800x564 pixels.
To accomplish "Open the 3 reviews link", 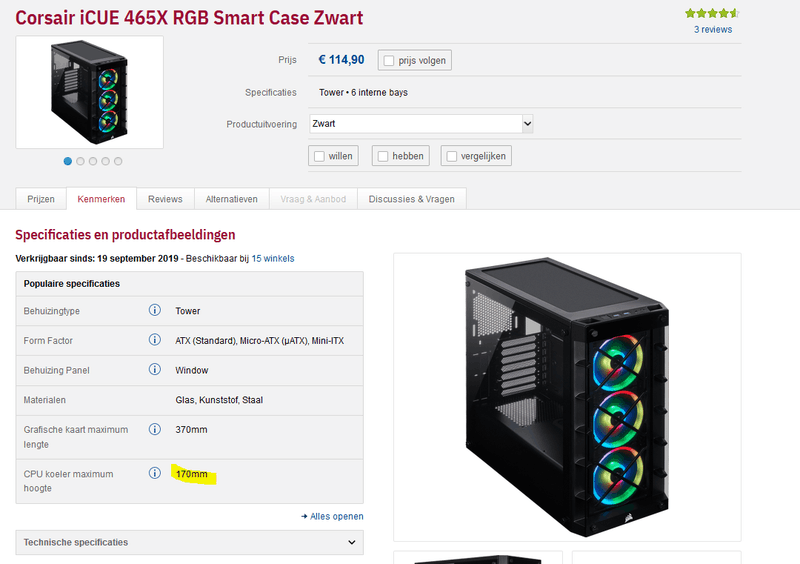I will pos(713,30).
